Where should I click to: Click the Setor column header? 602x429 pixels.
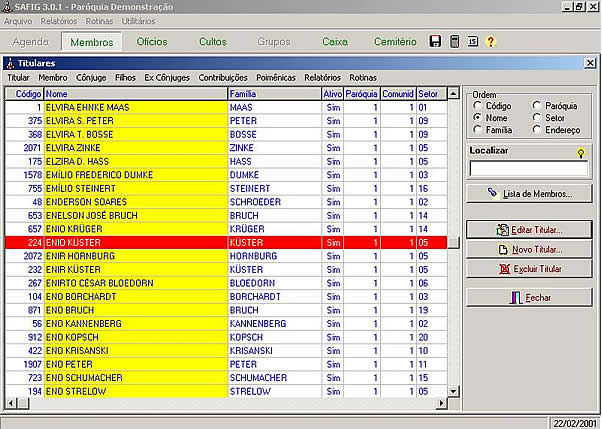[432, 94]
